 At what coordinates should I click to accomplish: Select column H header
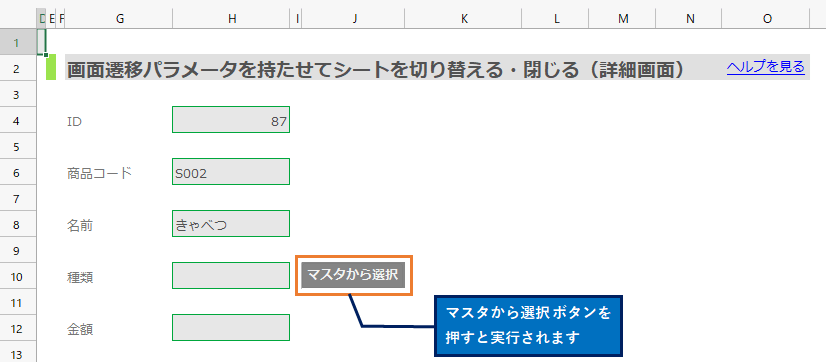point(232,18)
